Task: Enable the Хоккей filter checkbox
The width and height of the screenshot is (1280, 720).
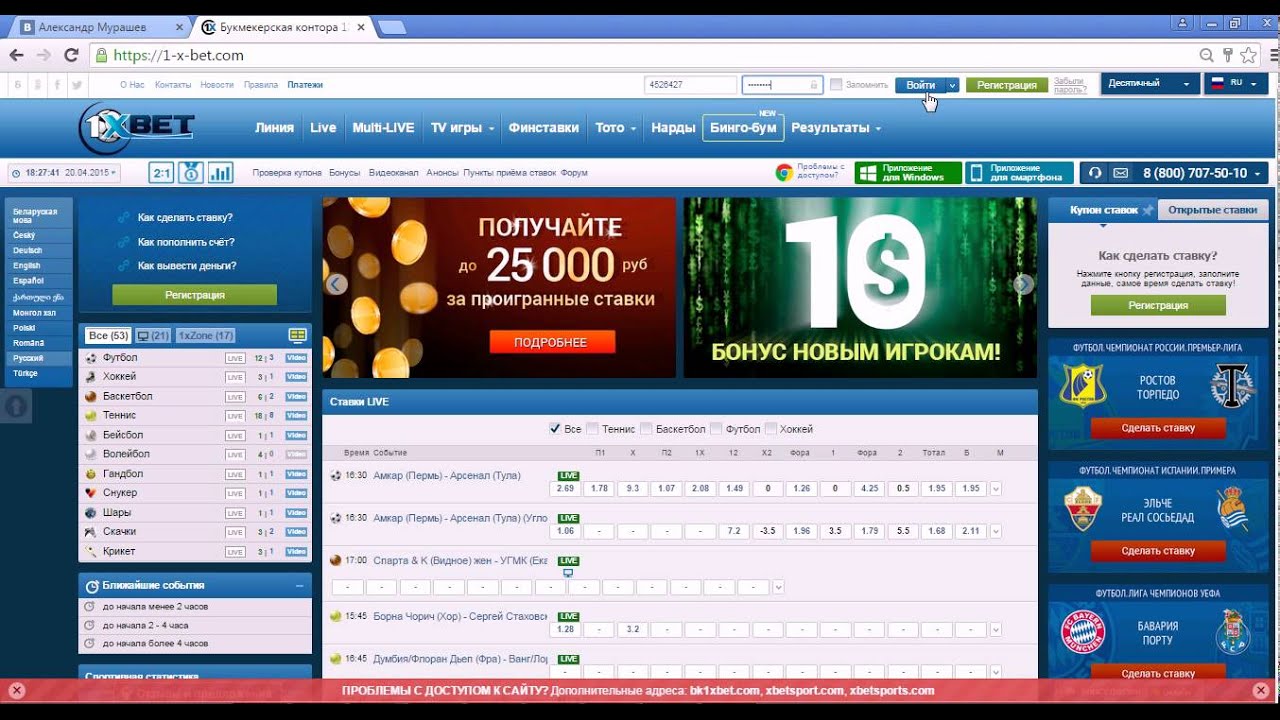Action: pos(771,428)
